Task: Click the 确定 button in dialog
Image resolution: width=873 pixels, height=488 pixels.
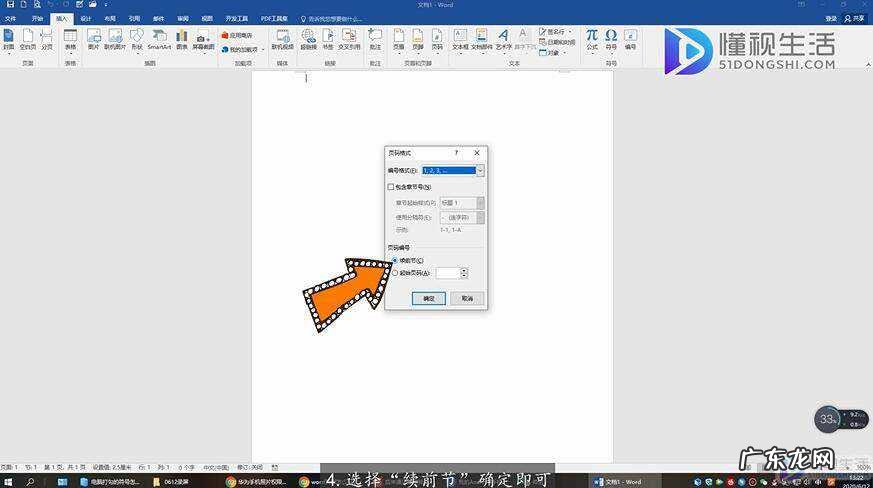Action: tap(428, 298)
